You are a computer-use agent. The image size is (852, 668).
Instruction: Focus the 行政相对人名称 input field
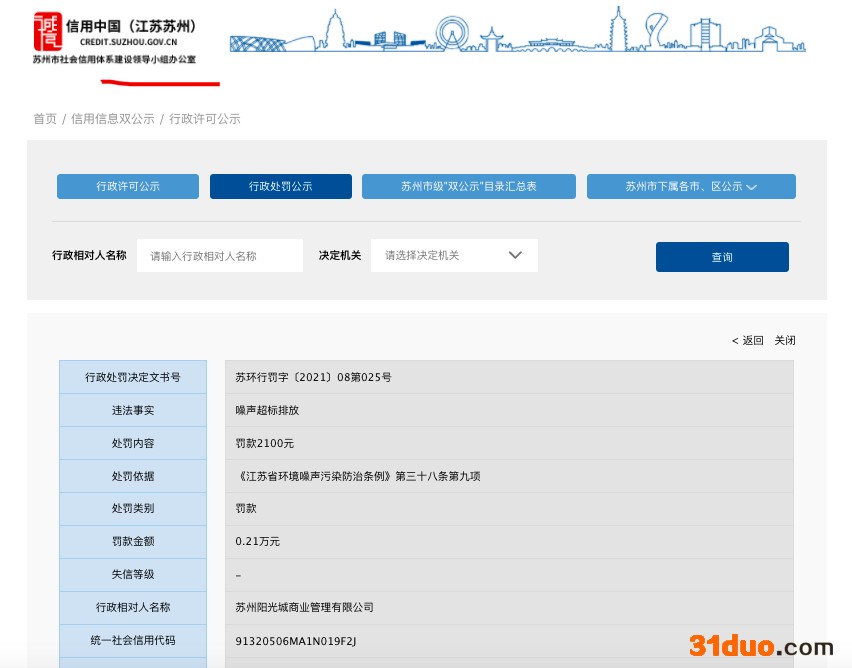(x=219, y=256)
